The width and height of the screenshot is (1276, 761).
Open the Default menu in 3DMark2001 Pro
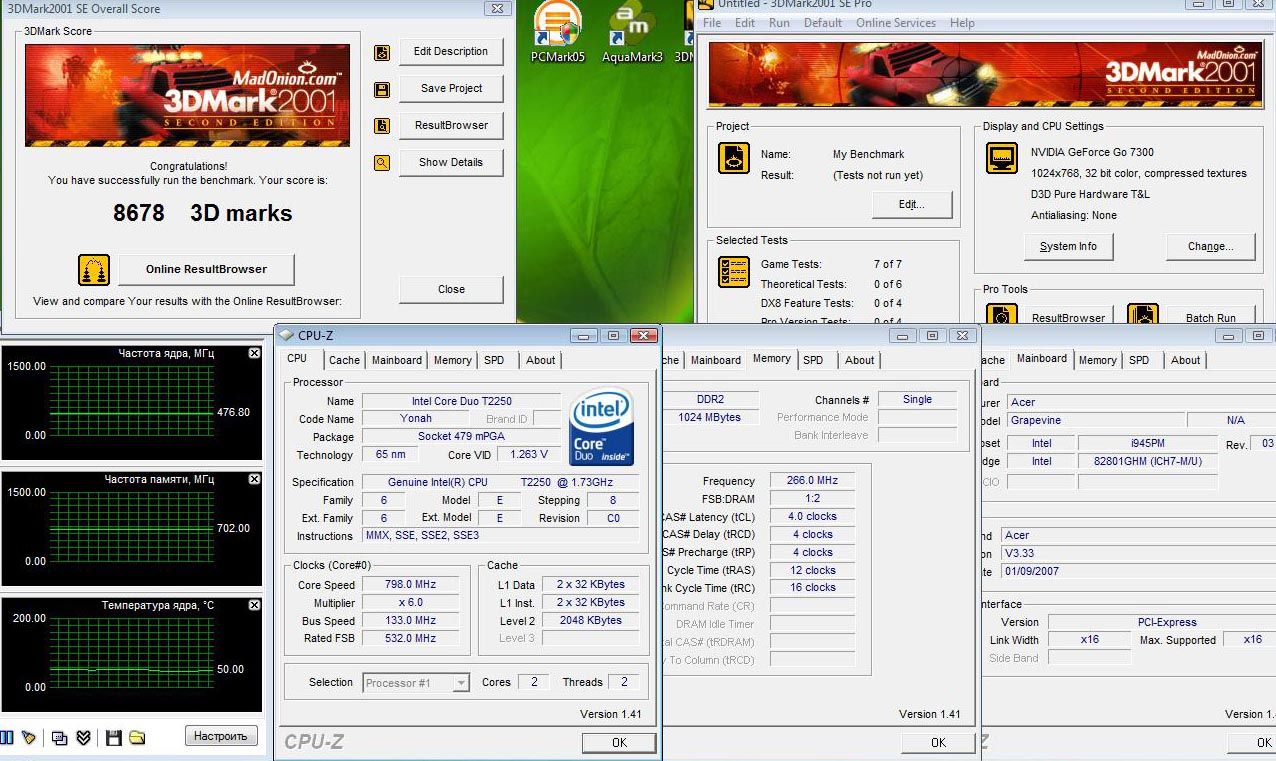pyautogui.click(x=823, y=23)
